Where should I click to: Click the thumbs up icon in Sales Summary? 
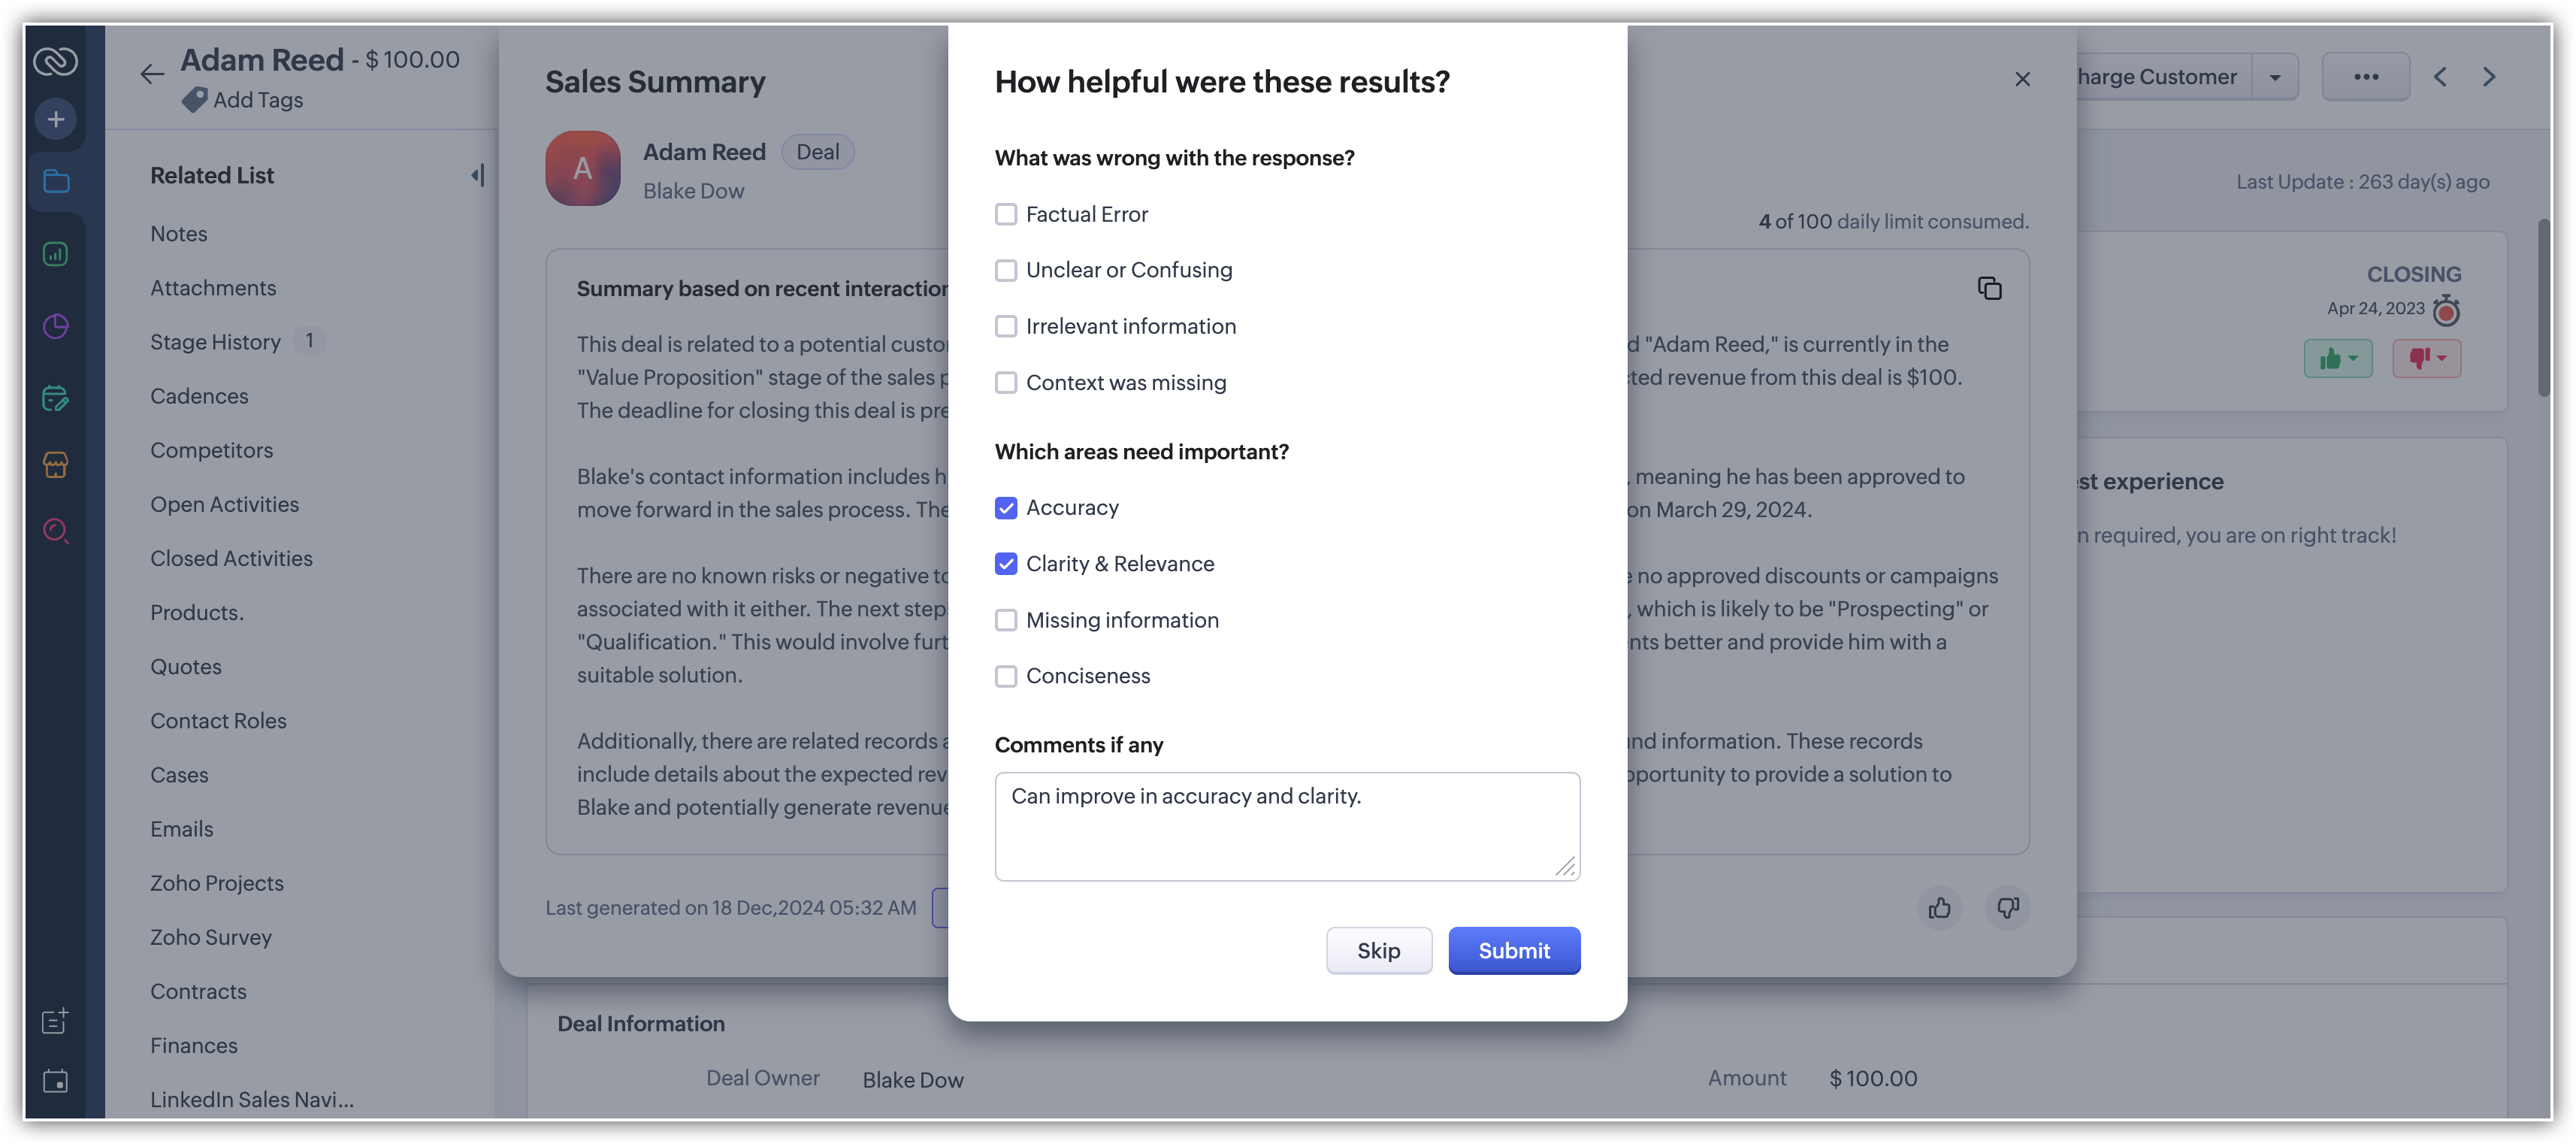click(1939, 908)
